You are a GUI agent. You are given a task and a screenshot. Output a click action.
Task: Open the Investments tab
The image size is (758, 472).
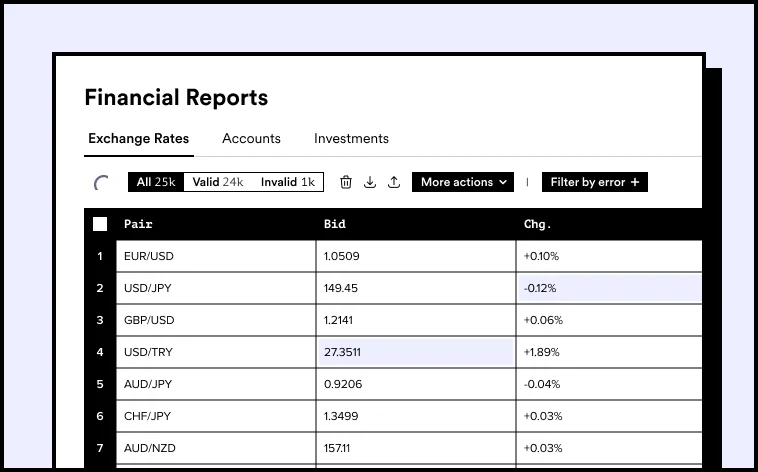point(351,139)
